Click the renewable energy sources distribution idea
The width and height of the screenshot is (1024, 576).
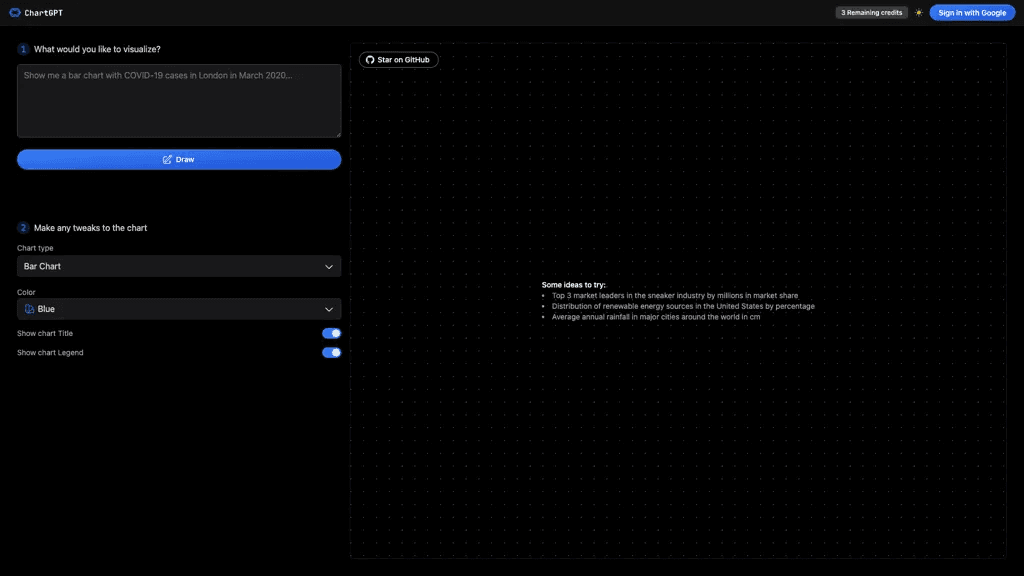pyautogui.click(x=683, y=306)
